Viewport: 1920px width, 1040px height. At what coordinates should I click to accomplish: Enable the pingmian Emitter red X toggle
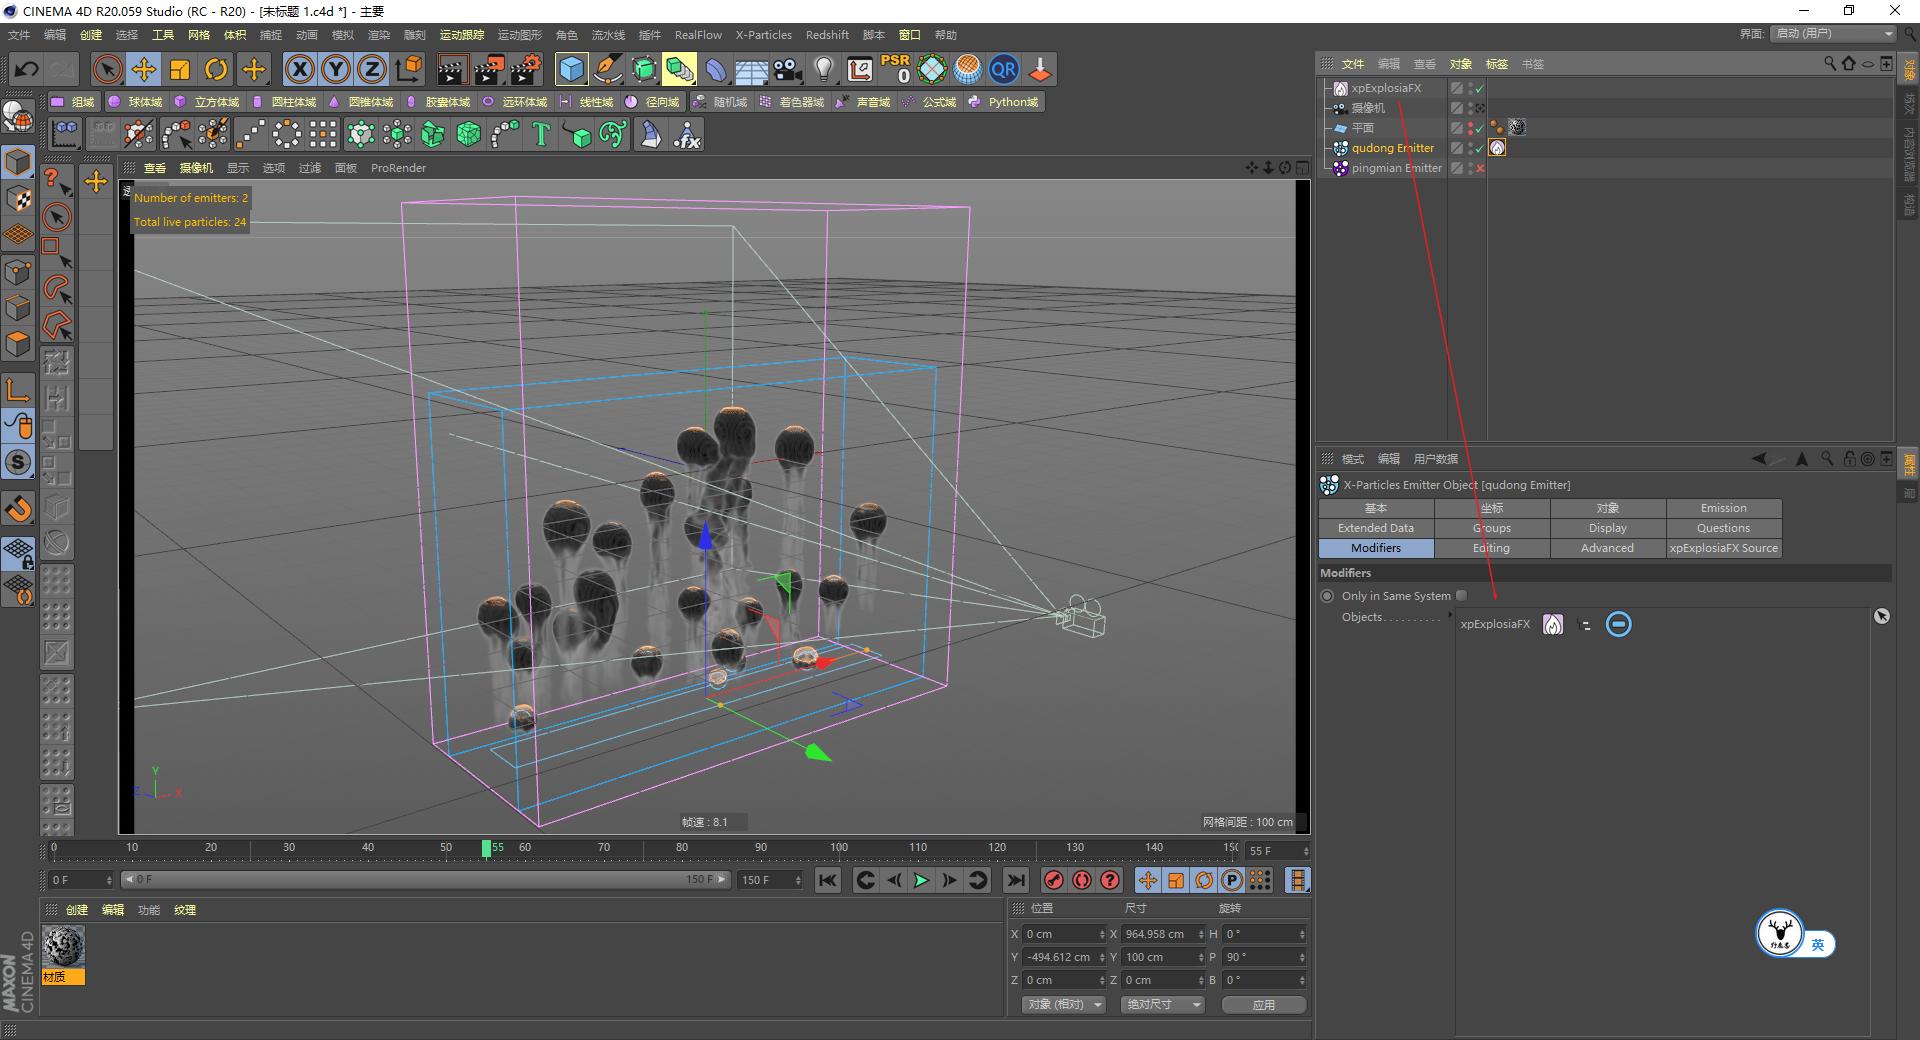[1479, 168]
